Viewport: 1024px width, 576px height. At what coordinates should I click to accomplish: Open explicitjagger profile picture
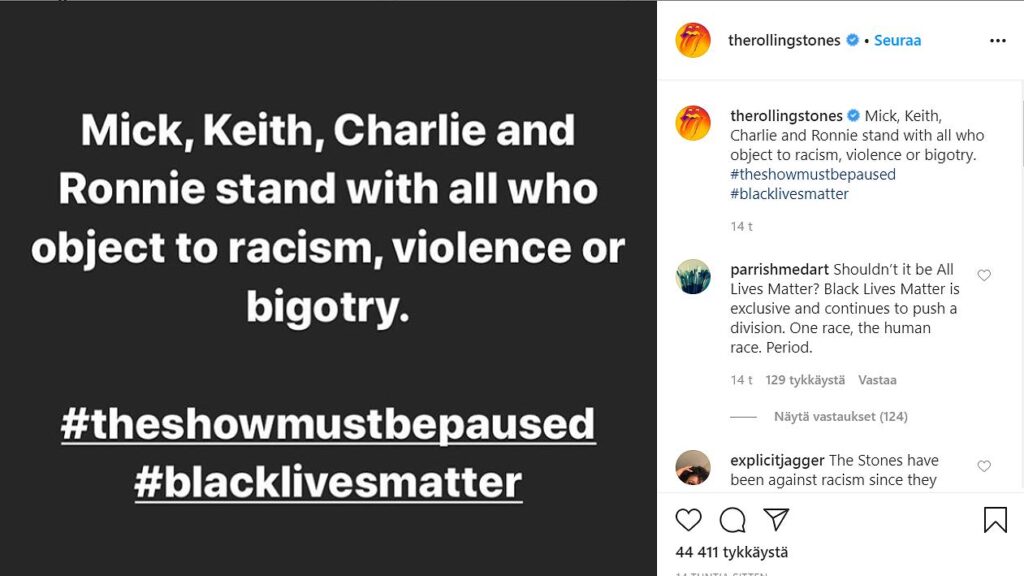(x=693, y=467)
